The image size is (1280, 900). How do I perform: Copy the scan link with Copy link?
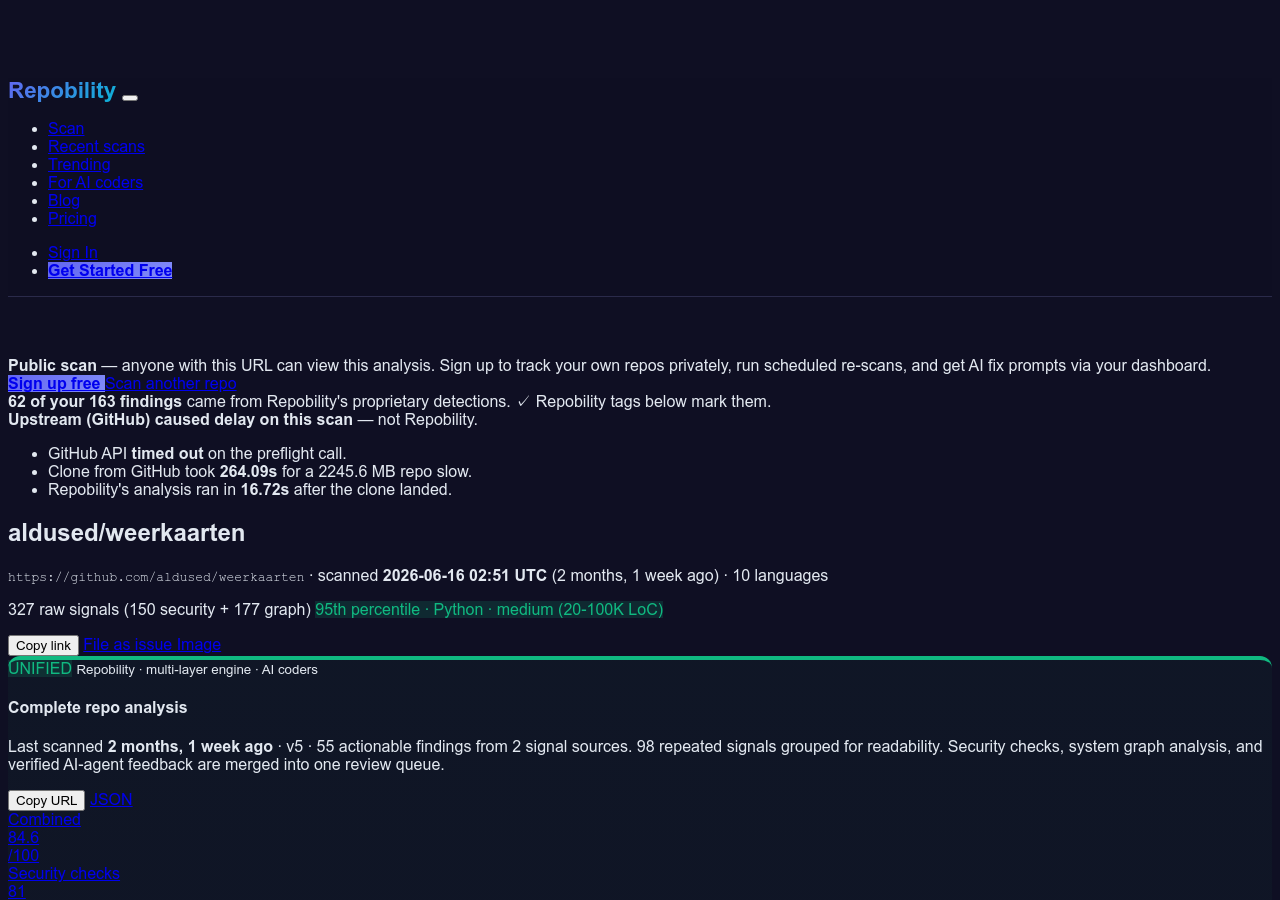(43, 646)
